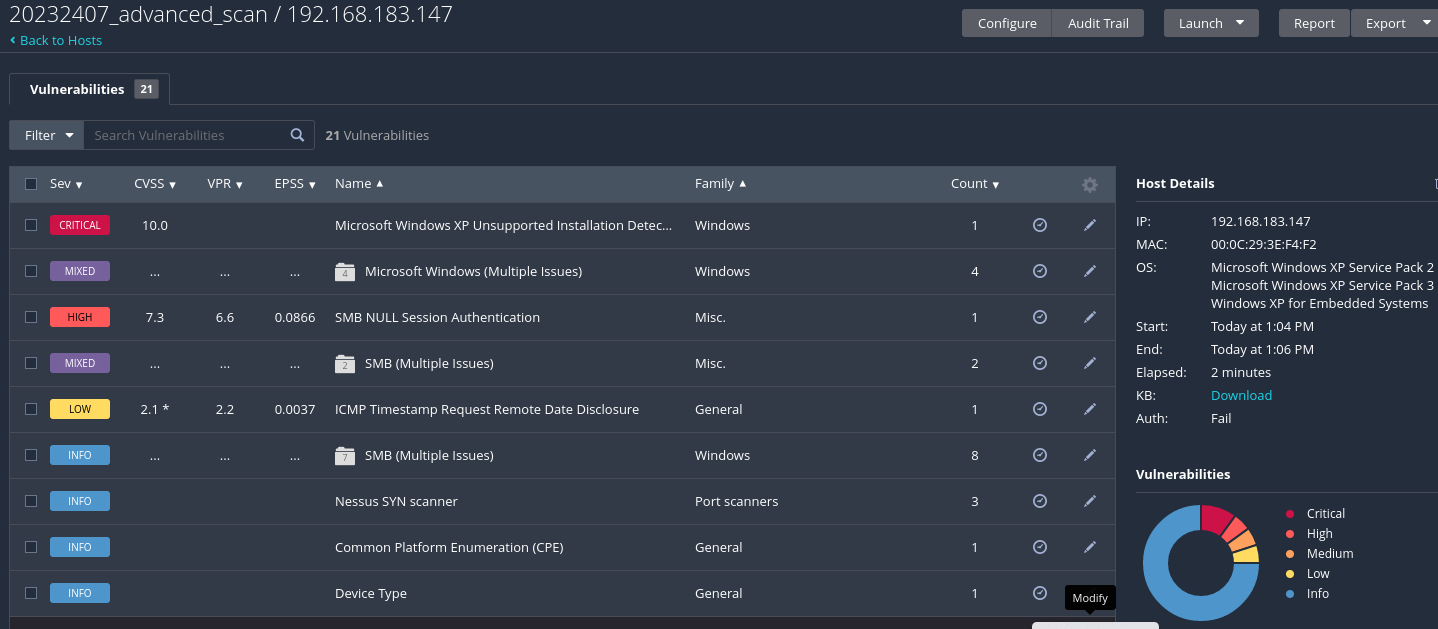This screenshot has width=1438, height=629.
Task: Click the Critical legend entry
Action: [1316, 513]
